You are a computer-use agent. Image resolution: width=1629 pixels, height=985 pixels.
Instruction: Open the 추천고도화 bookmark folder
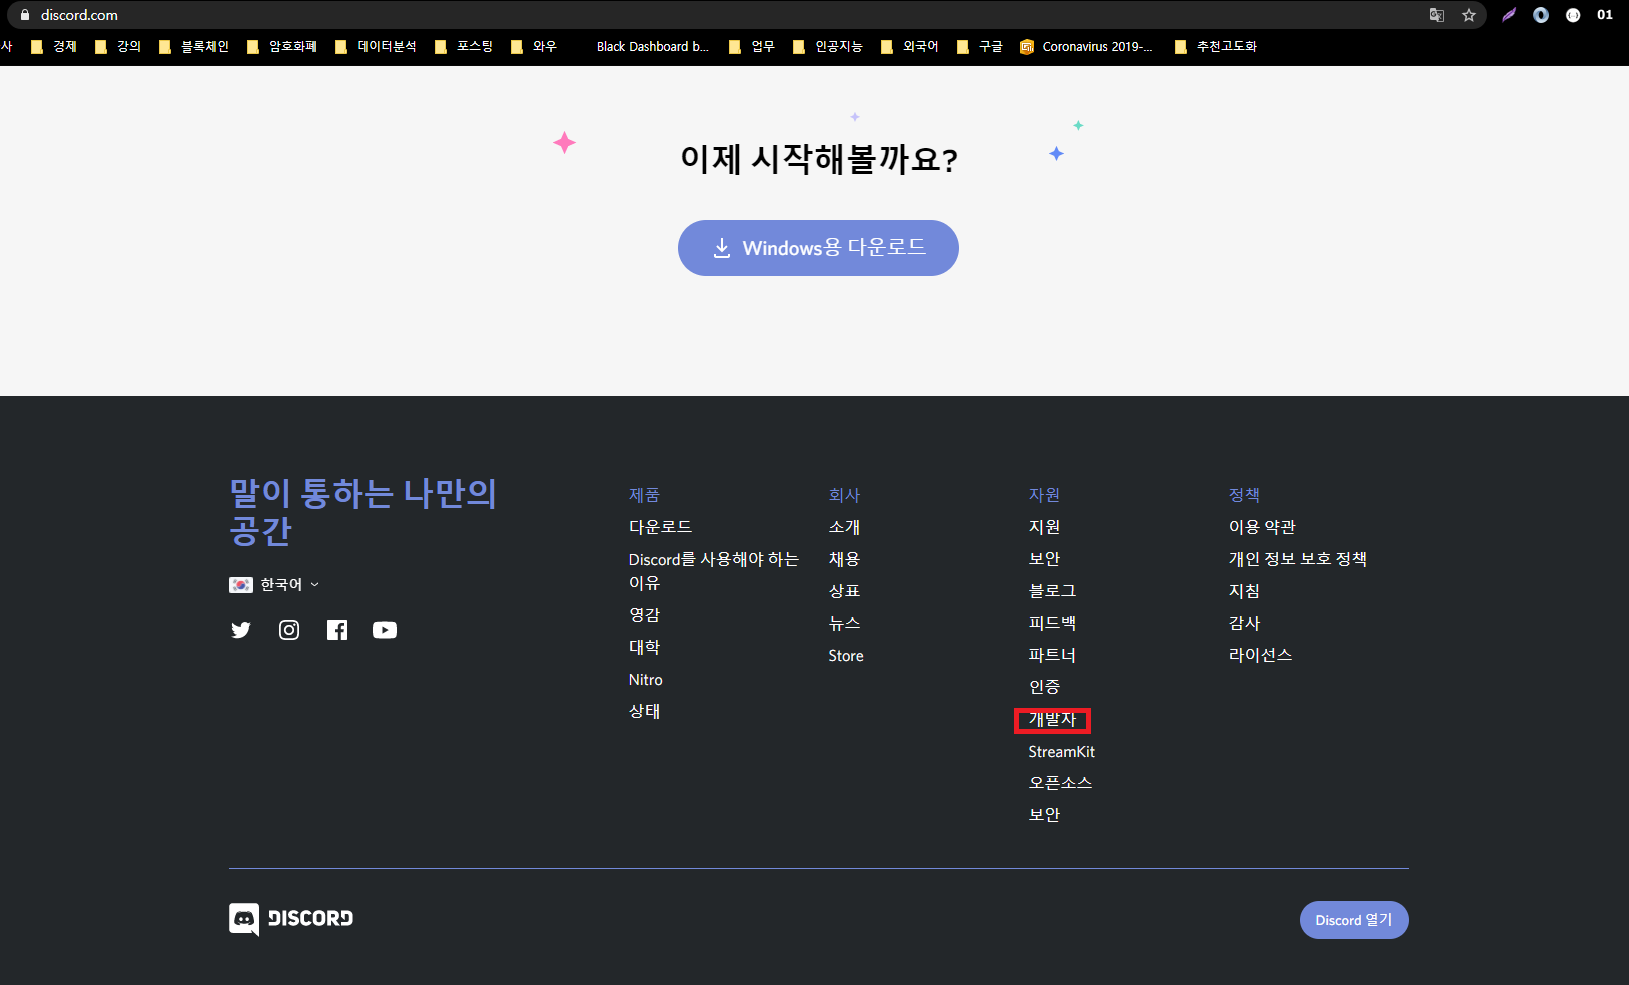point(1216,47)
